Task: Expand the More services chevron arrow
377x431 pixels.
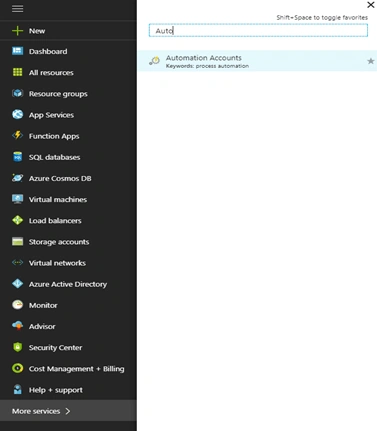Action: [68, 411]
